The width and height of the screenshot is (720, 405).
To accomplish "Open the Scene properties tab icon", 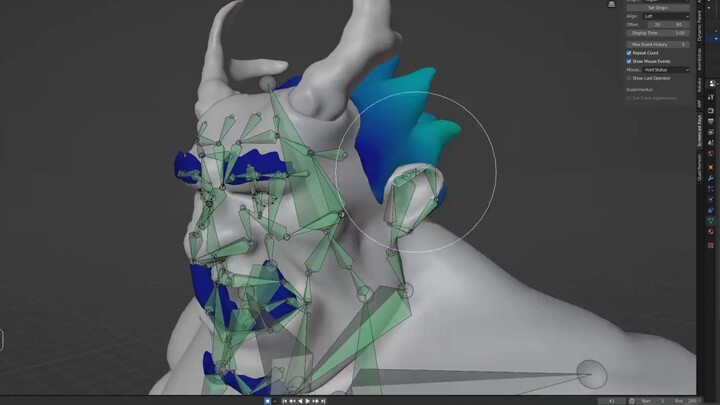I will point(711,143).
